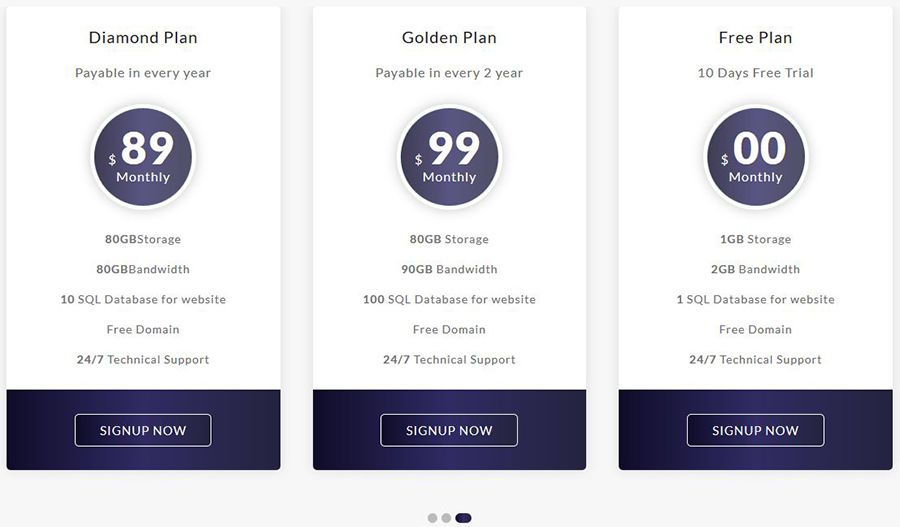The height and width of the screenshot is (527, 900).
Task: Click the Free Plan heading
Action: click(755, 38)
